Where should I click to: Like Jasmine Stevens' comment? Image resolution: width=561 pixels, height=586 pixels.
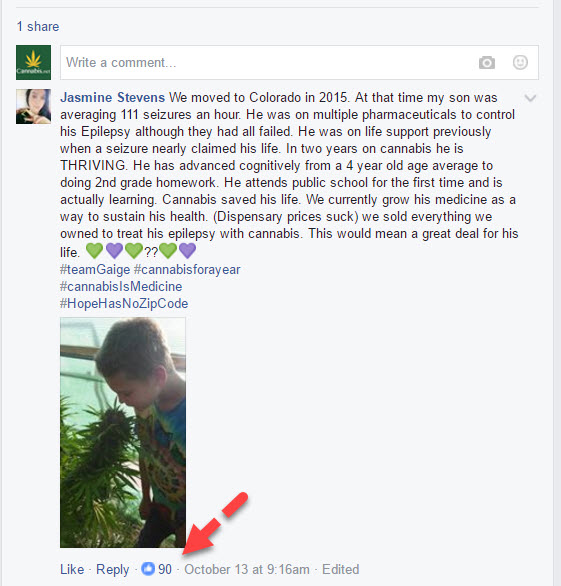(x=72, y=569)
